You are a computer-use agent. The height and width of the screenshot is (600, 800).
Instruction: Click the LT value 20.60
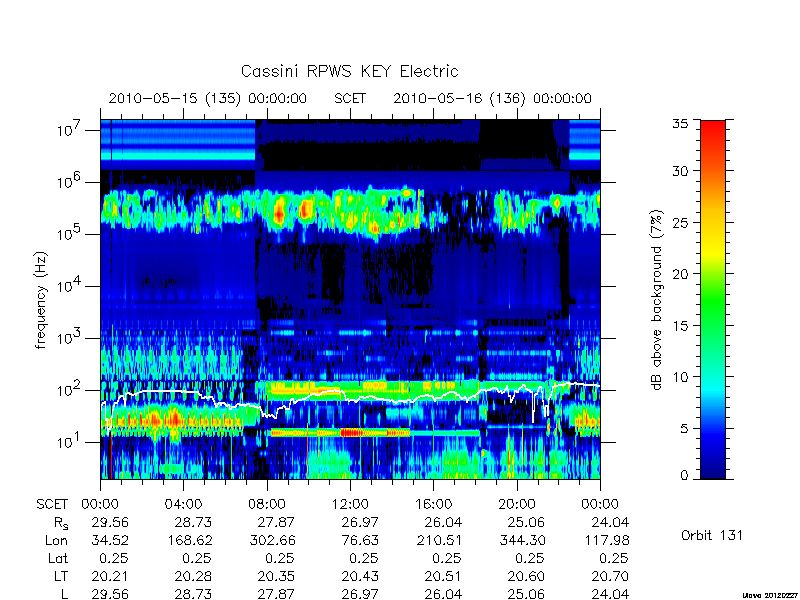coord(526,576)
